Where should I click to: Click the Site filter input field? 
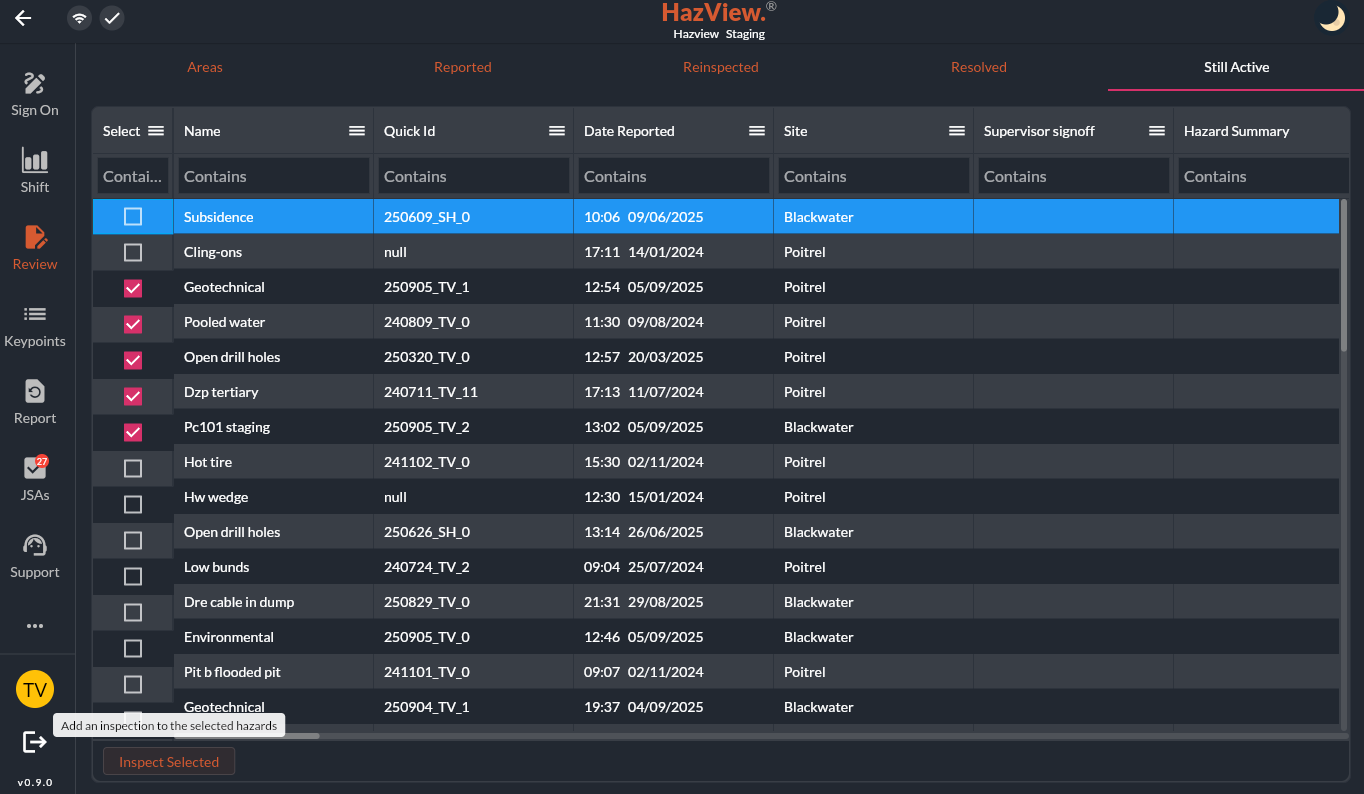coord(873,176)
